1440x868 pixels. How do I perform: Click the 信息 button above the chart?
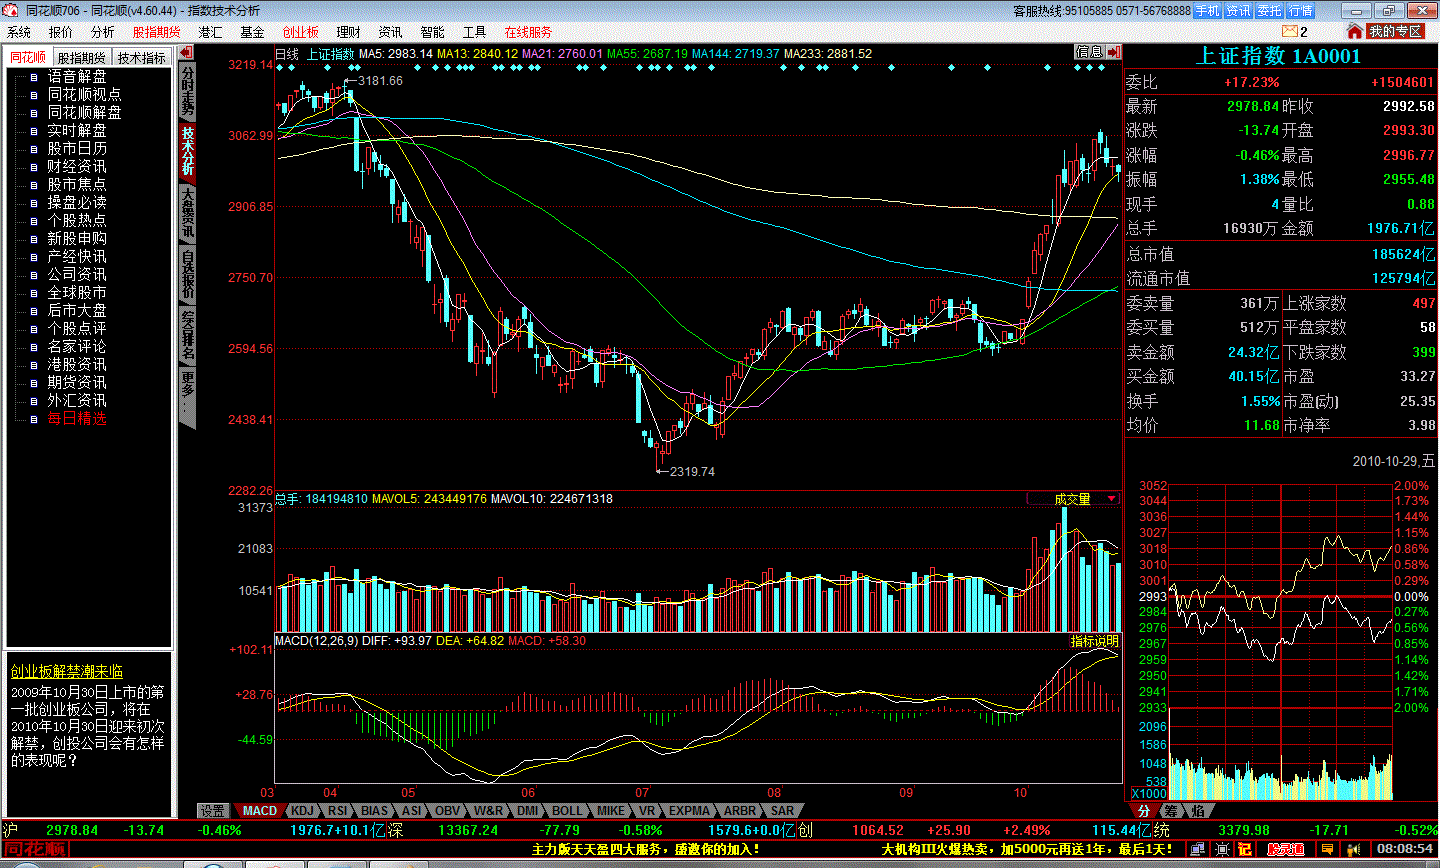(x=1090, y=52)
